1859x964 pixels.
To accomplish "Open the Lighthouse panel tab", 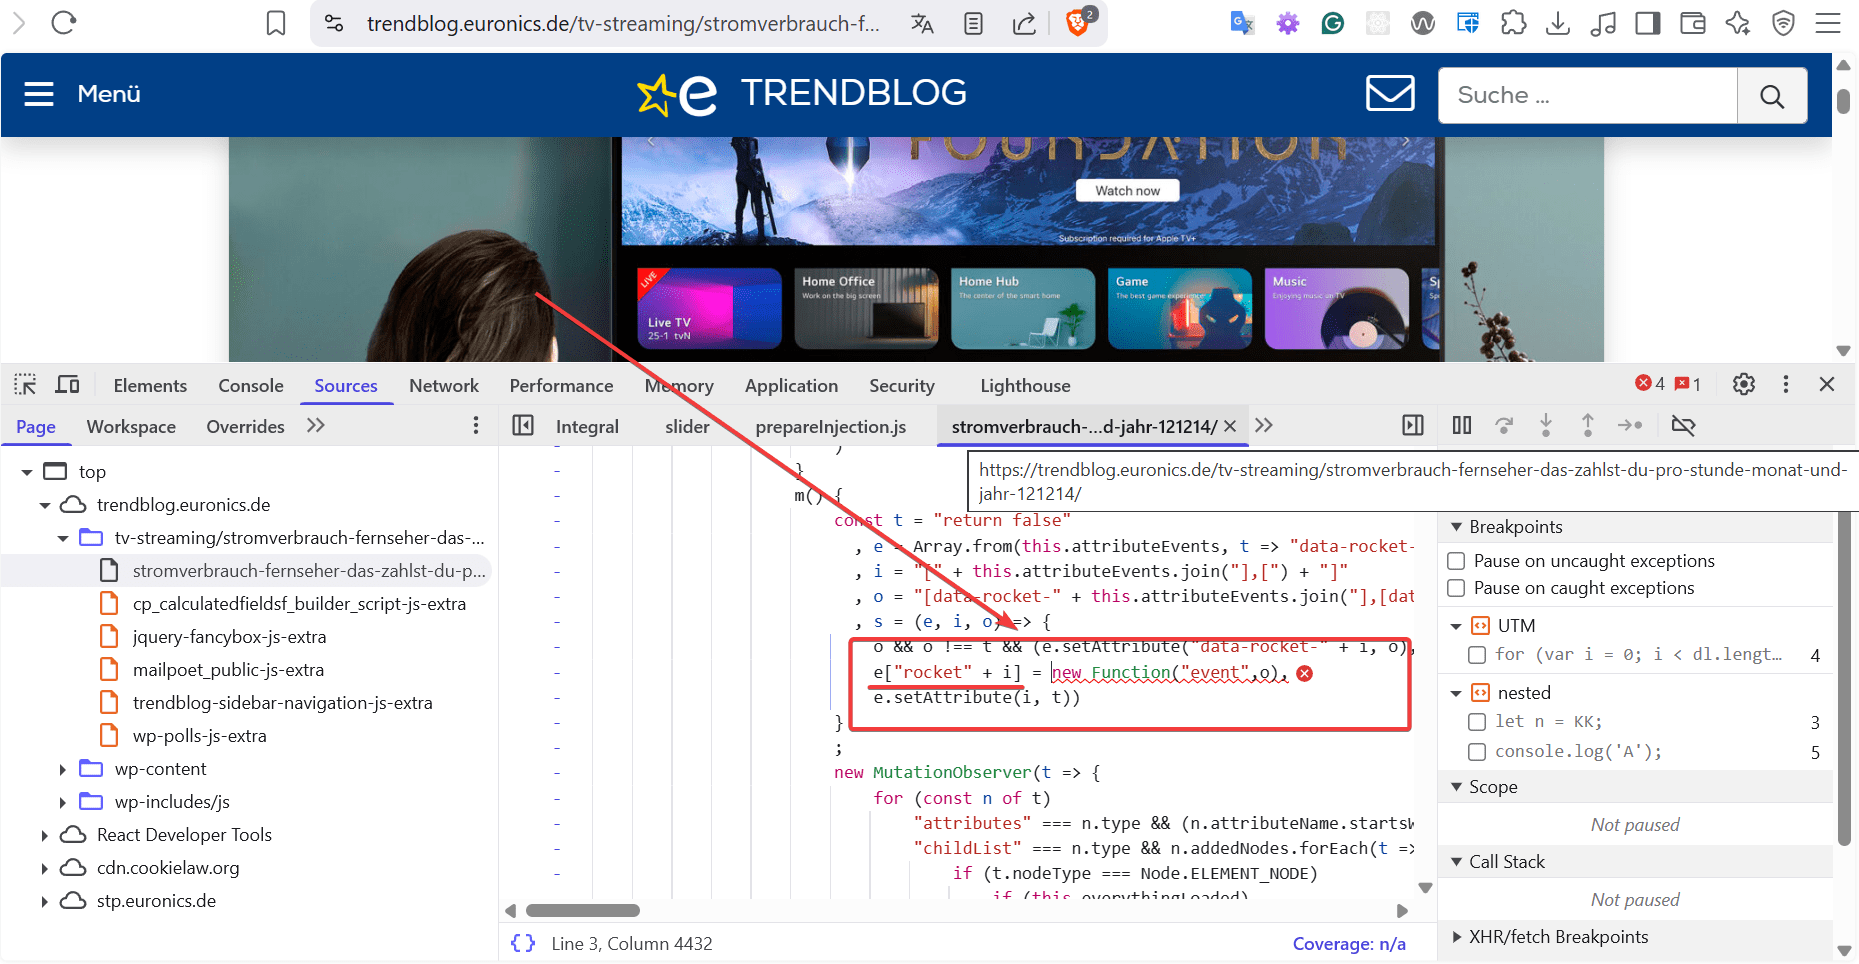I will 1025,385.
